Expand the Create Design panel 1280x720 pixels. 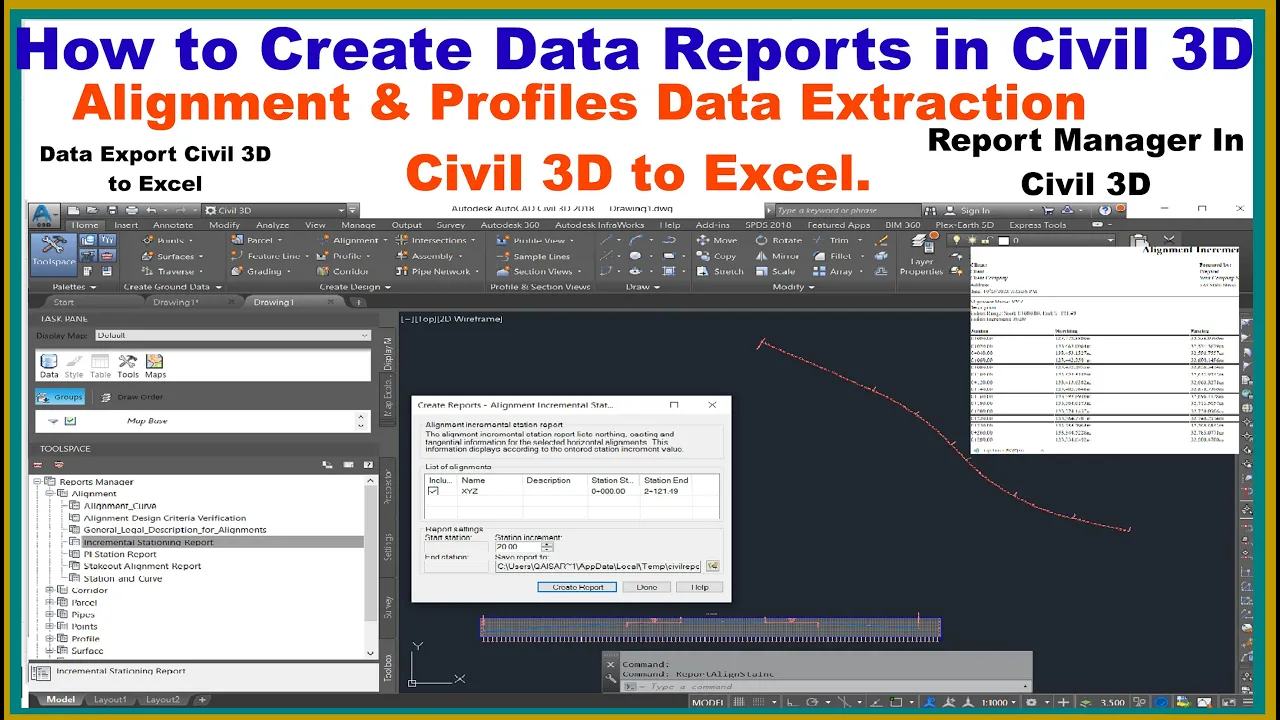354,287
